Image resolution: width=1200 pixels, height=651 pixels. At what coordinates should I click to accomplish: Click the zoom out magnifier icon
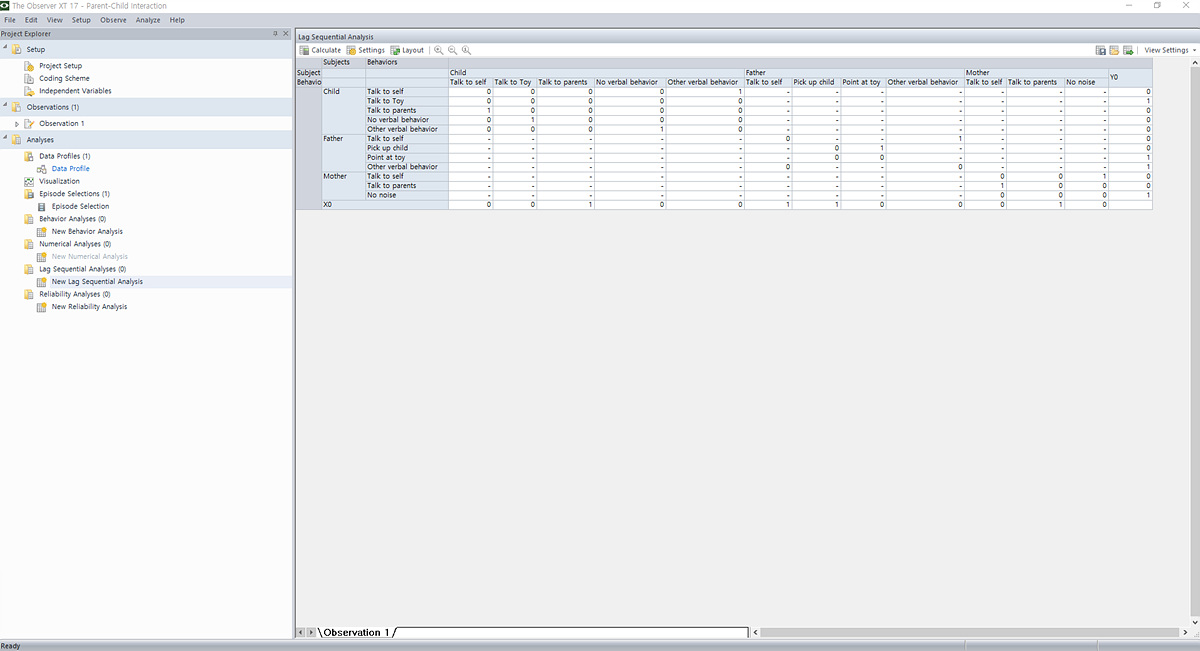(452, 50)
